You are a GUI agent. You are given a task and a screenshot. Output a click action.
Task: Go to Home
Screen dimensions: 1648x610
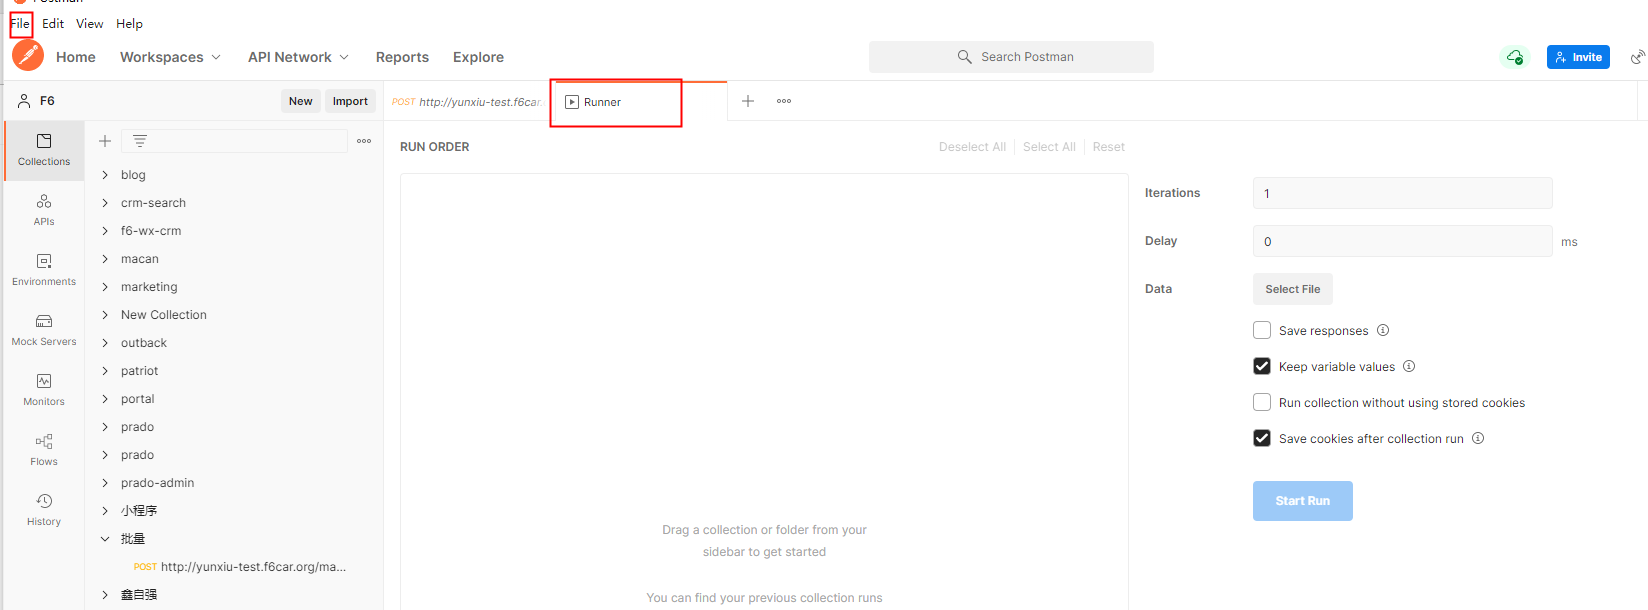[76, 57]
